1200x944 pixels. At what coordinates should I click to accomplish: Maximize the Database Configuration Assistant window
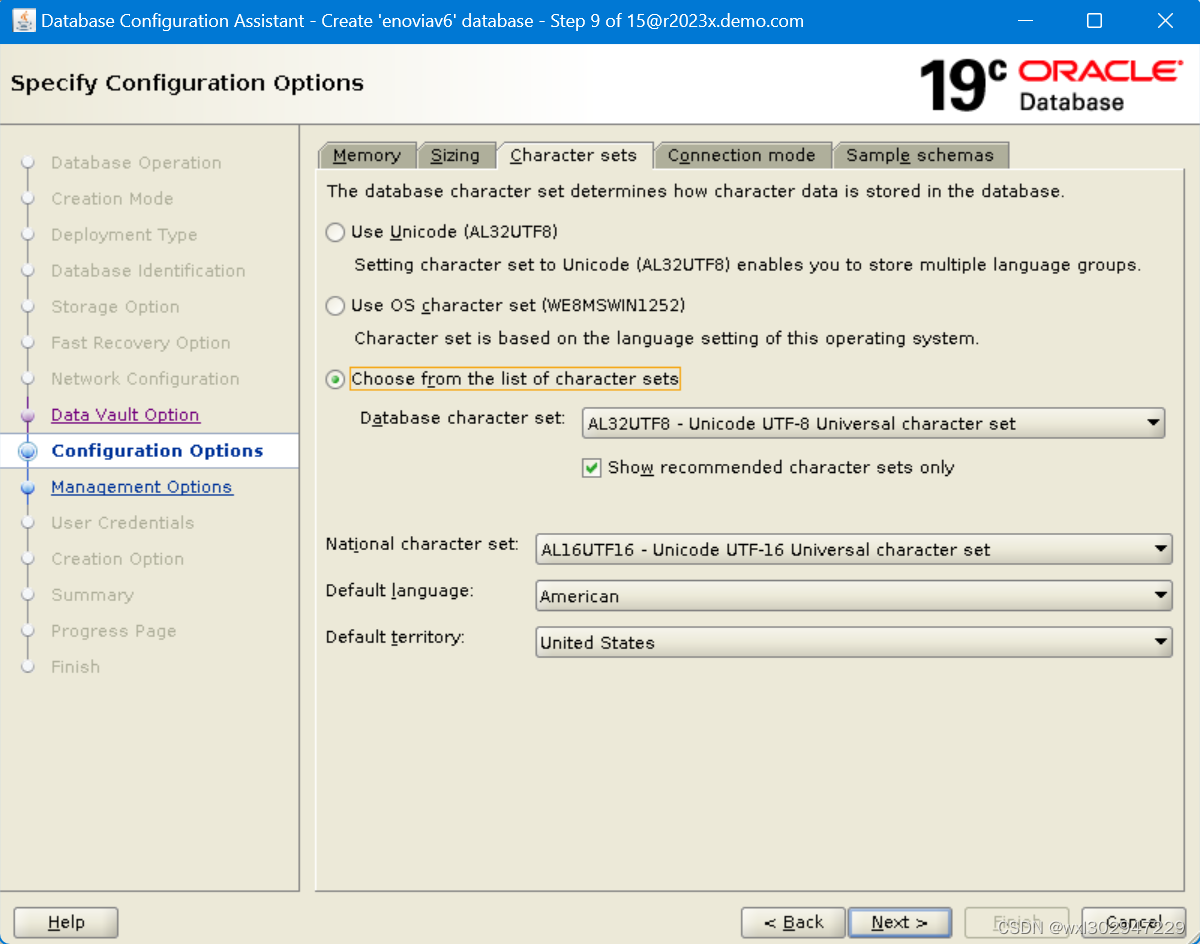(1094, 21)
